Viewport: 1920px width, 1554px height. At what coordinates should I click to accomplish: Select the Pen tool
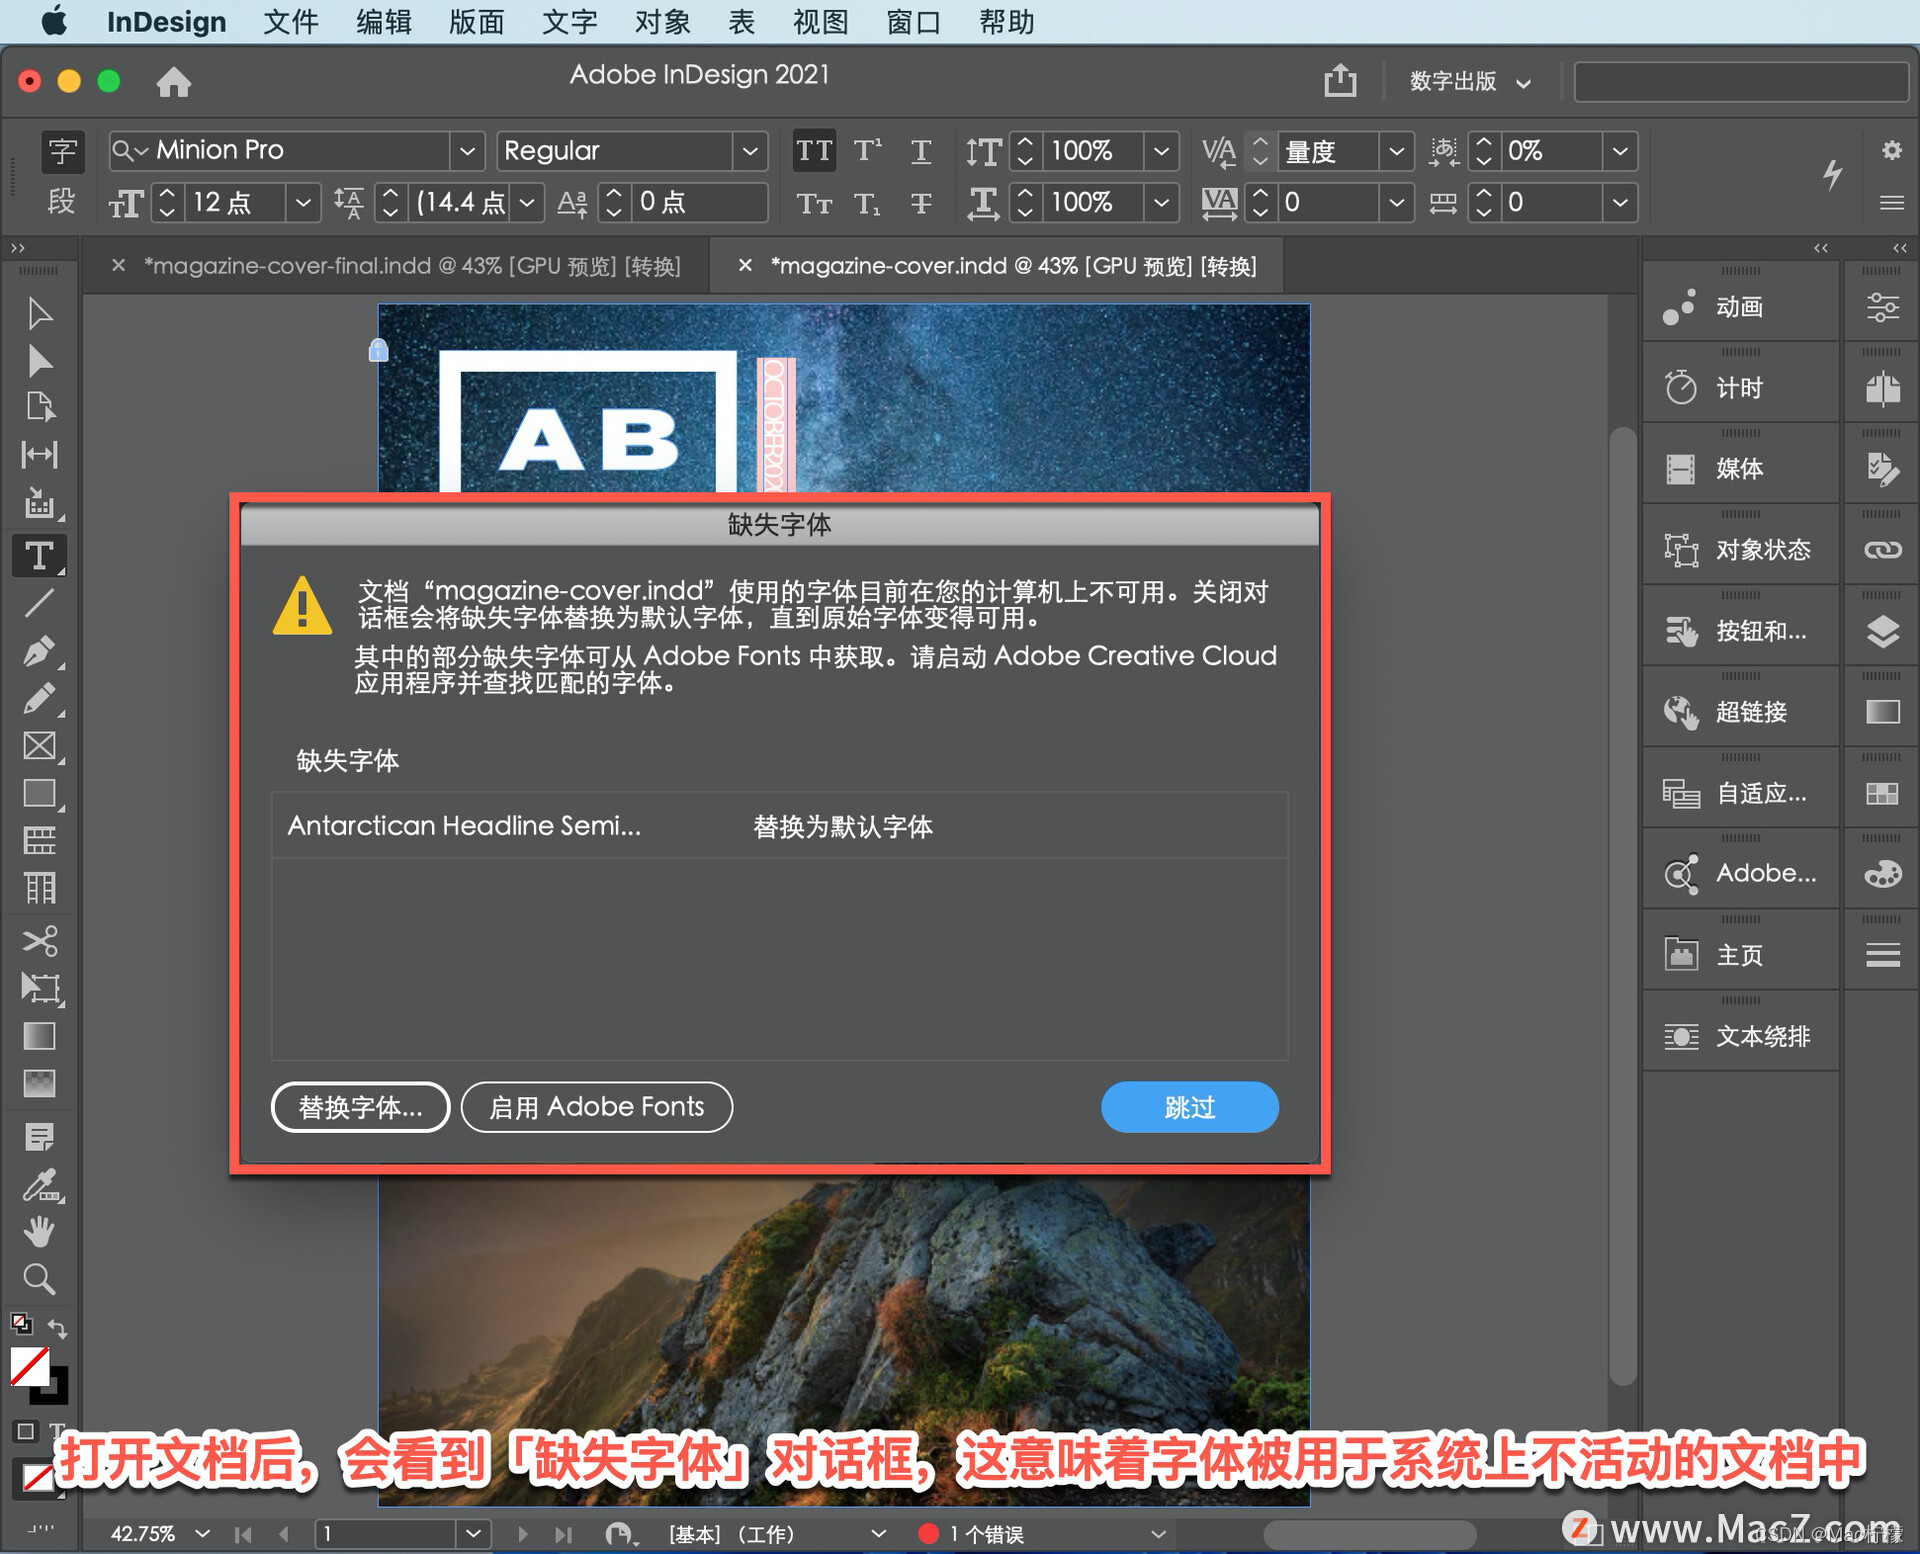point(39,651)
